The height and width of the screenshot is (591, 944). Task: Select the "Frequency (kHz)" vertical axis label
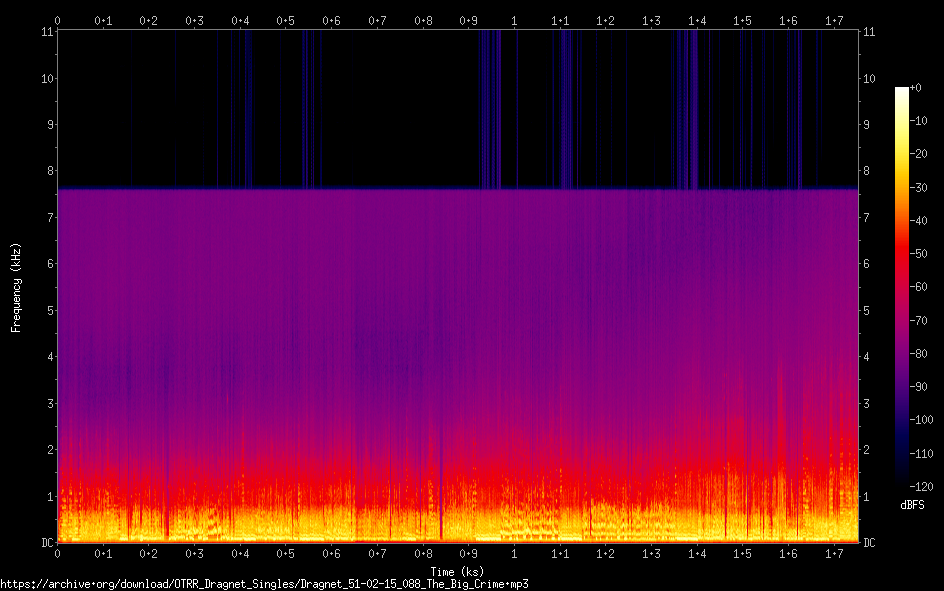tap(16, 286)
